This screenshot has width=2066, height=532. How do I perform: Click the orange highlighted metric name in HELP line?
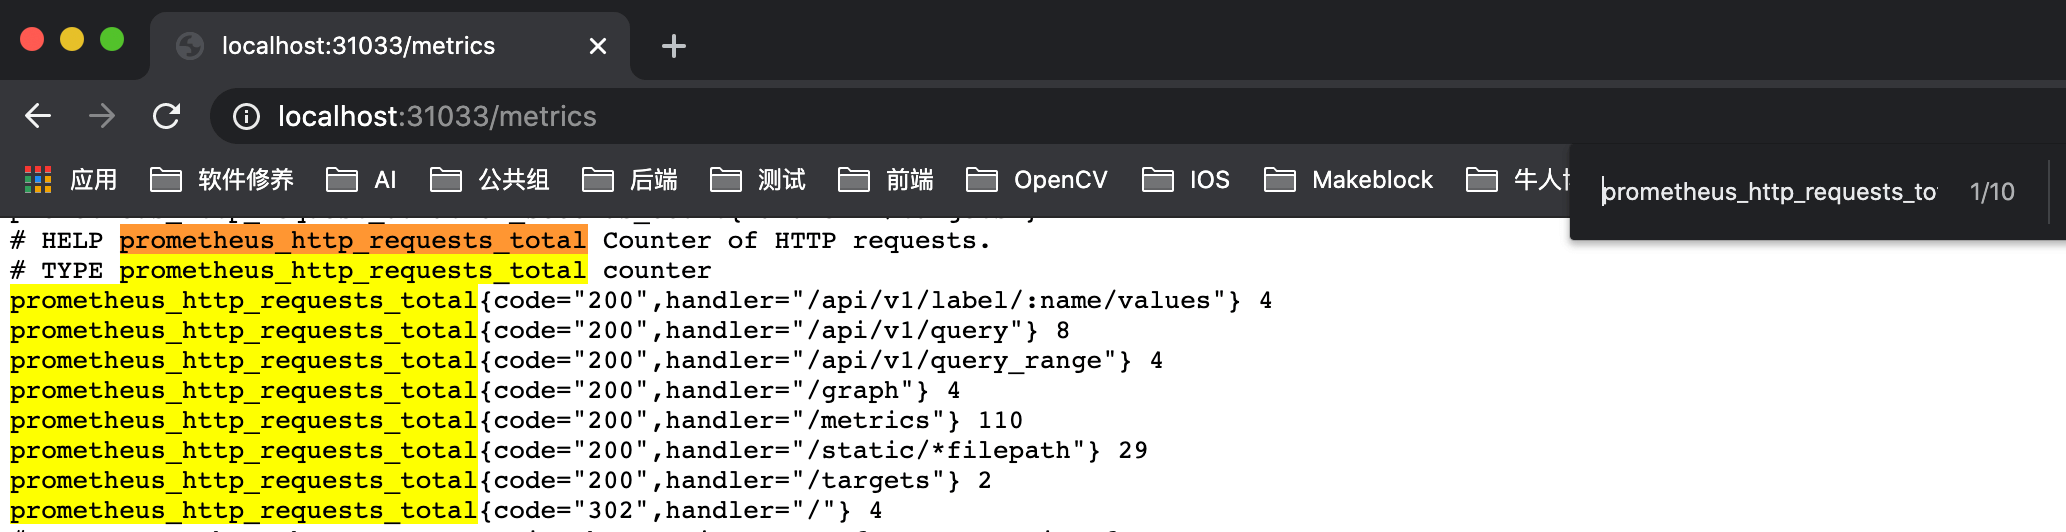353,241
